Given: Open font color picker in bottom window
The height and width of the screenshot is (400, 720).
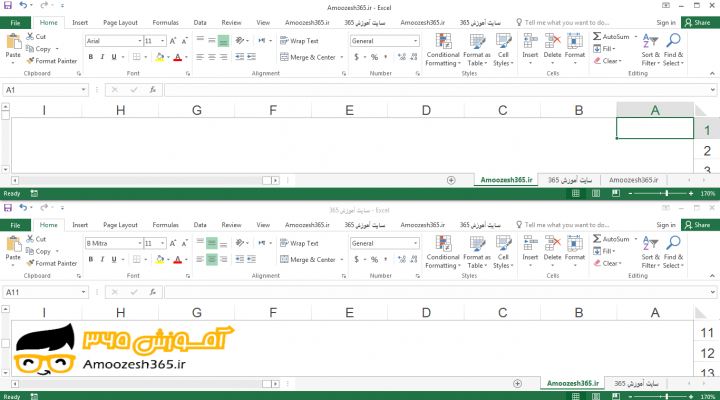Looking at the screenshot, I should 186,260.
